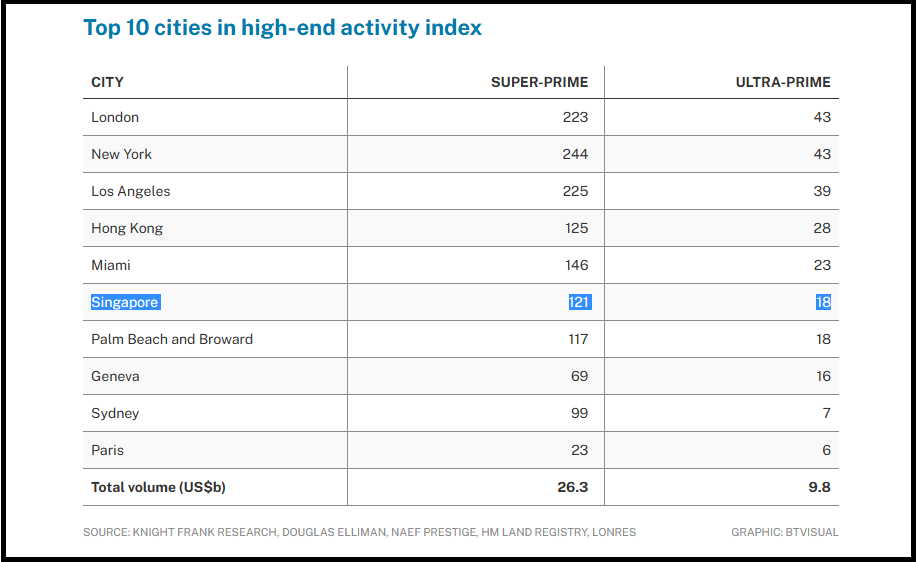Viewport: 916px width, 562px height.
Task: Click the ULTRA-PRIME column header
Action: [783, 82]
